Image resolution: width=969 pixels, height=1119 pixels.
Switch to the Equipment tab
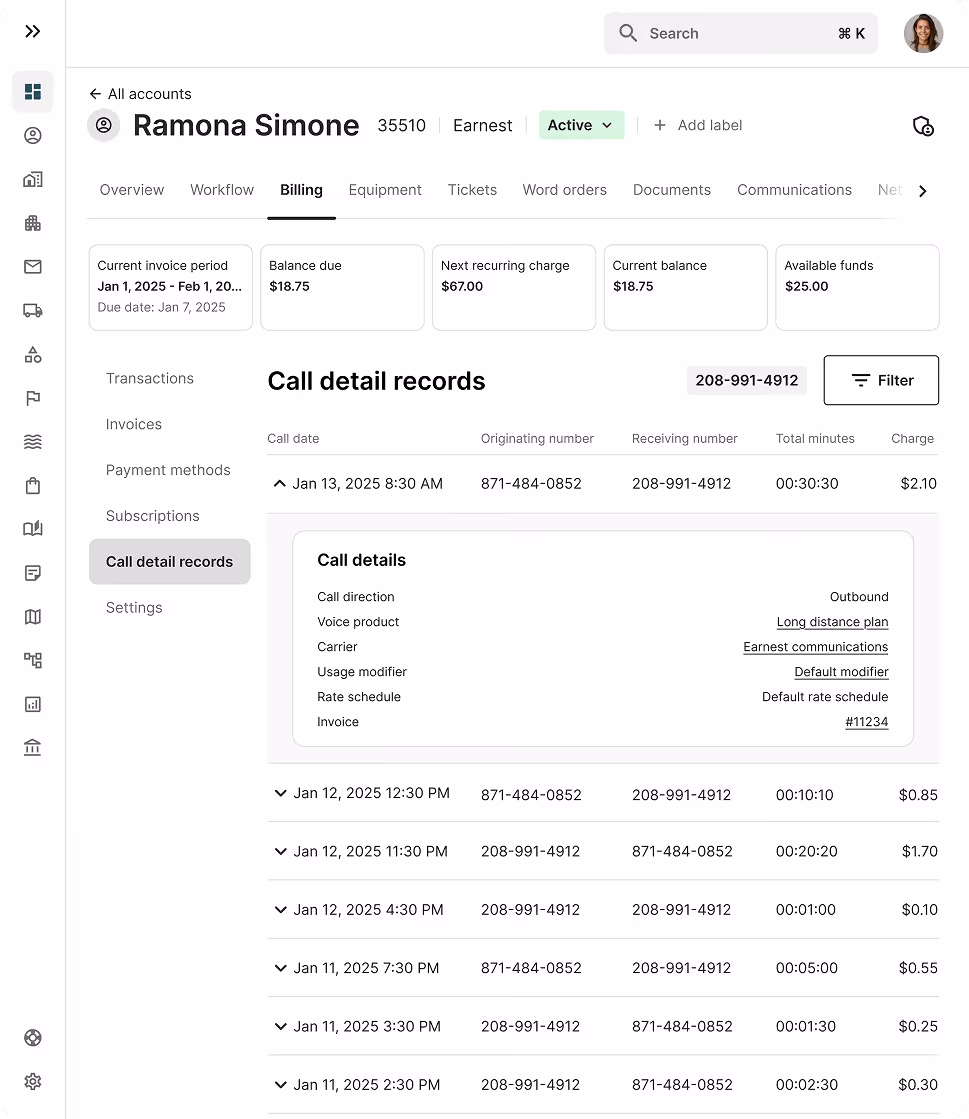[385, 190]
